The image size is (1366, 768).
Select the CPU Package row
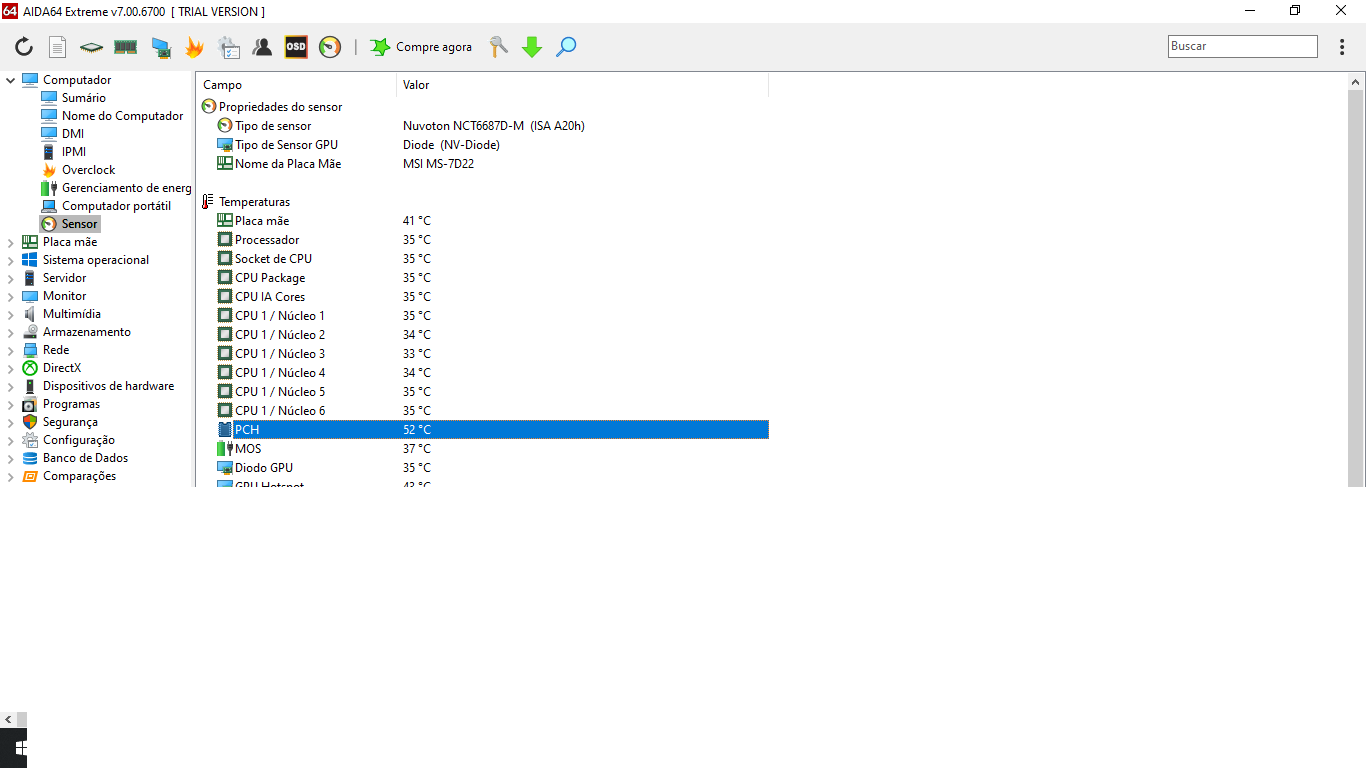(x=483, y=278)
